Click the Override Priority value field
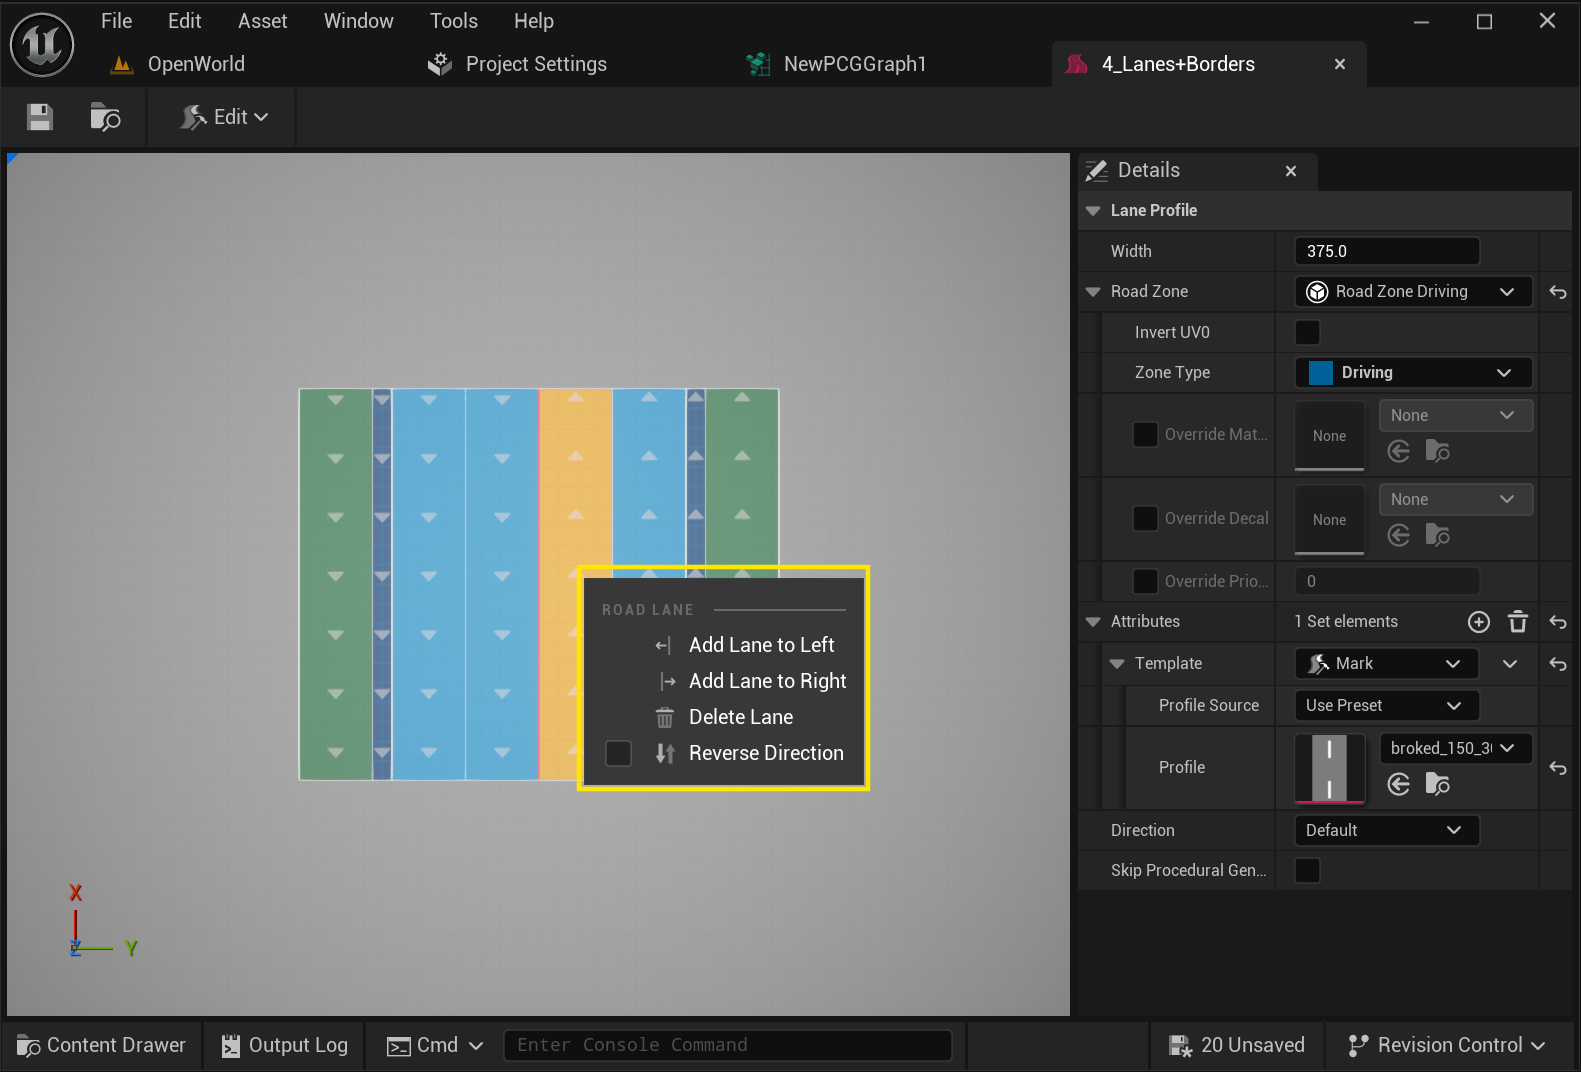 click(1386, 581)
